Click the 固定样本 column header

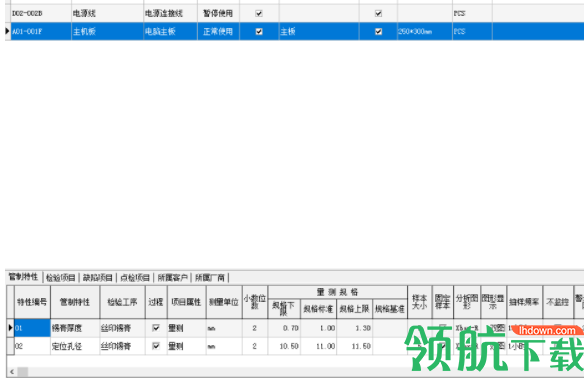pyautogui.click(x=442, y=302)
